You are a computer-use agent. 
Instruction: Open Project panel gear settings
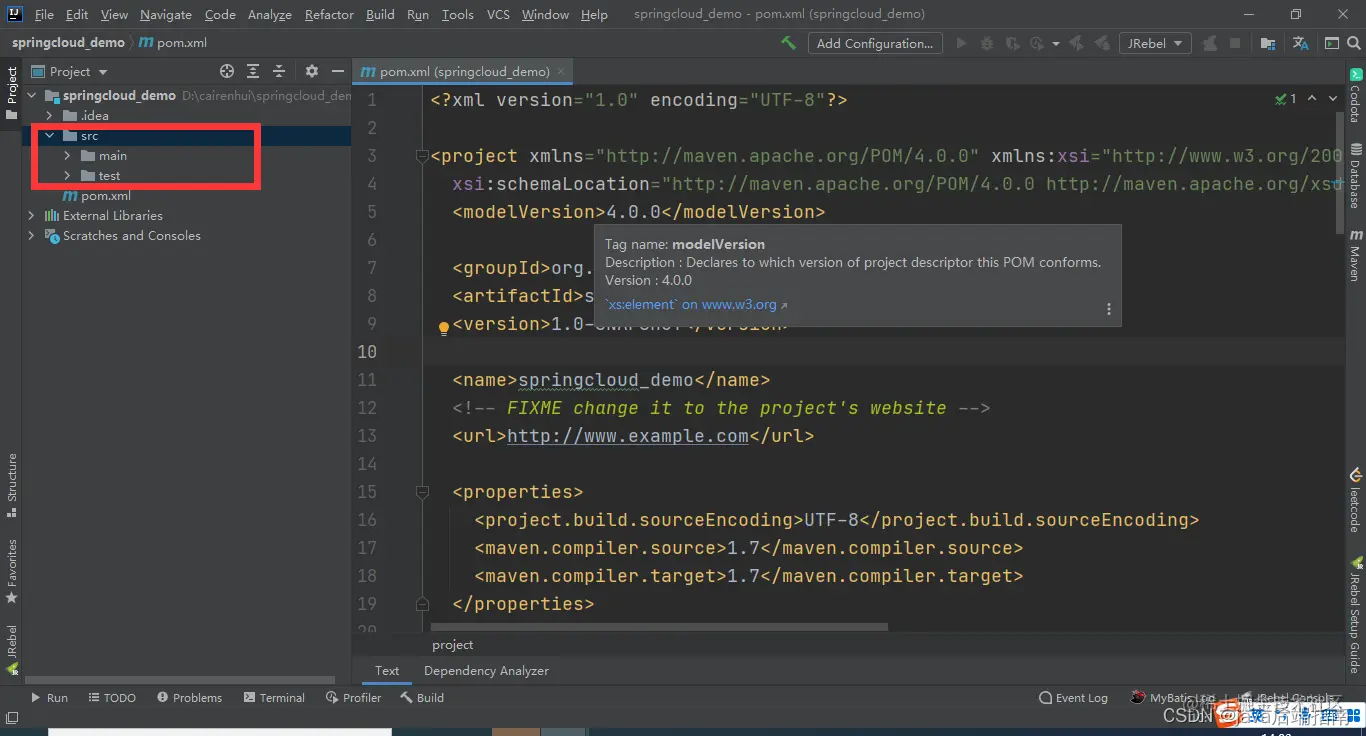(312, 71)
